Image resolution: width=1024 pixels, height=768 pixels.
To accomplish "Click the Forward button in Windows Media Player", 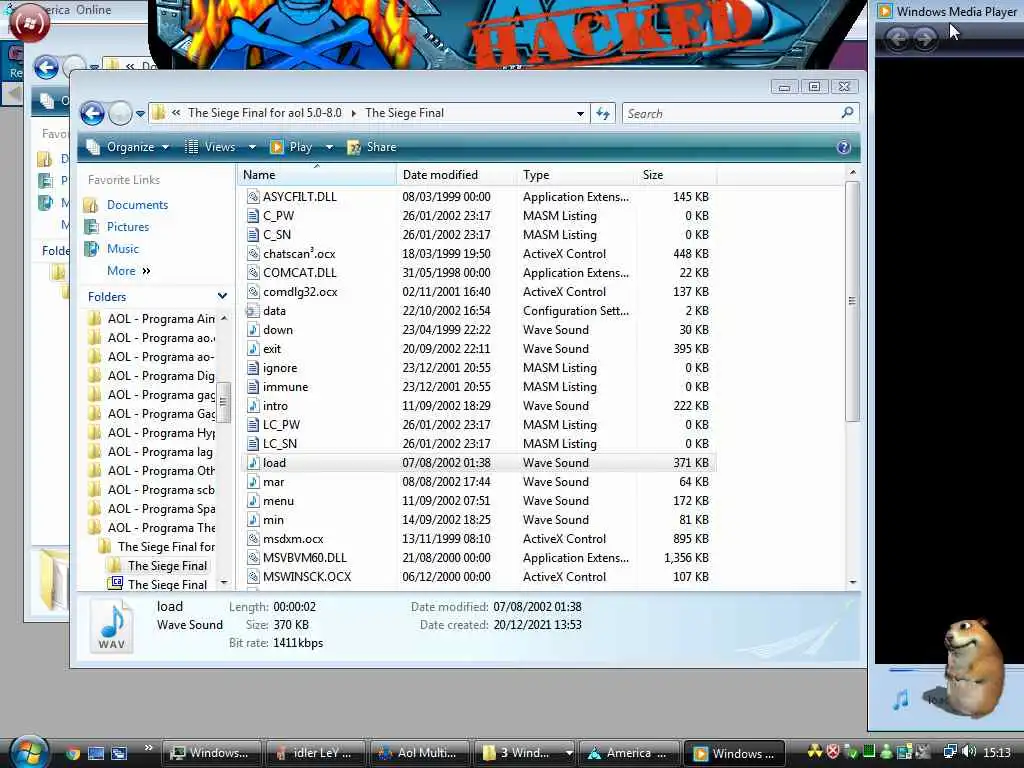I will click(x=924, y=39).
